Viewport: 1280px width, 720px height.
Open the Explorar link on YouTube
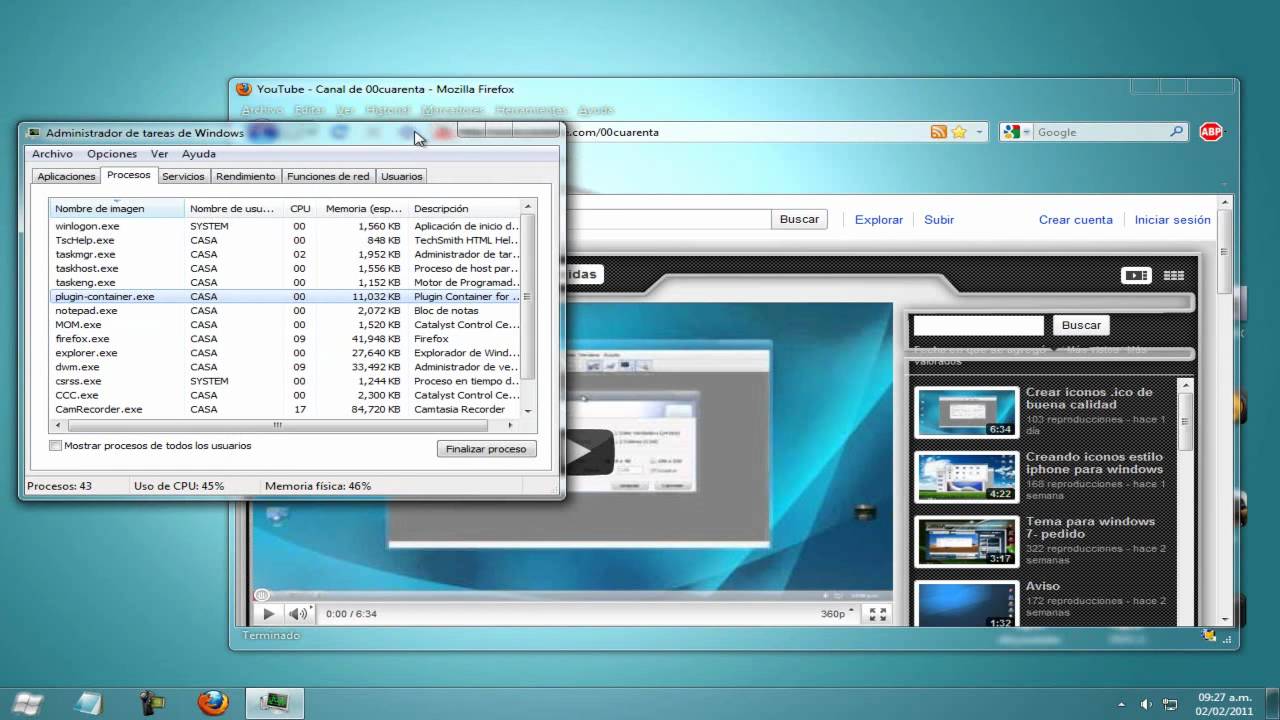879,220
